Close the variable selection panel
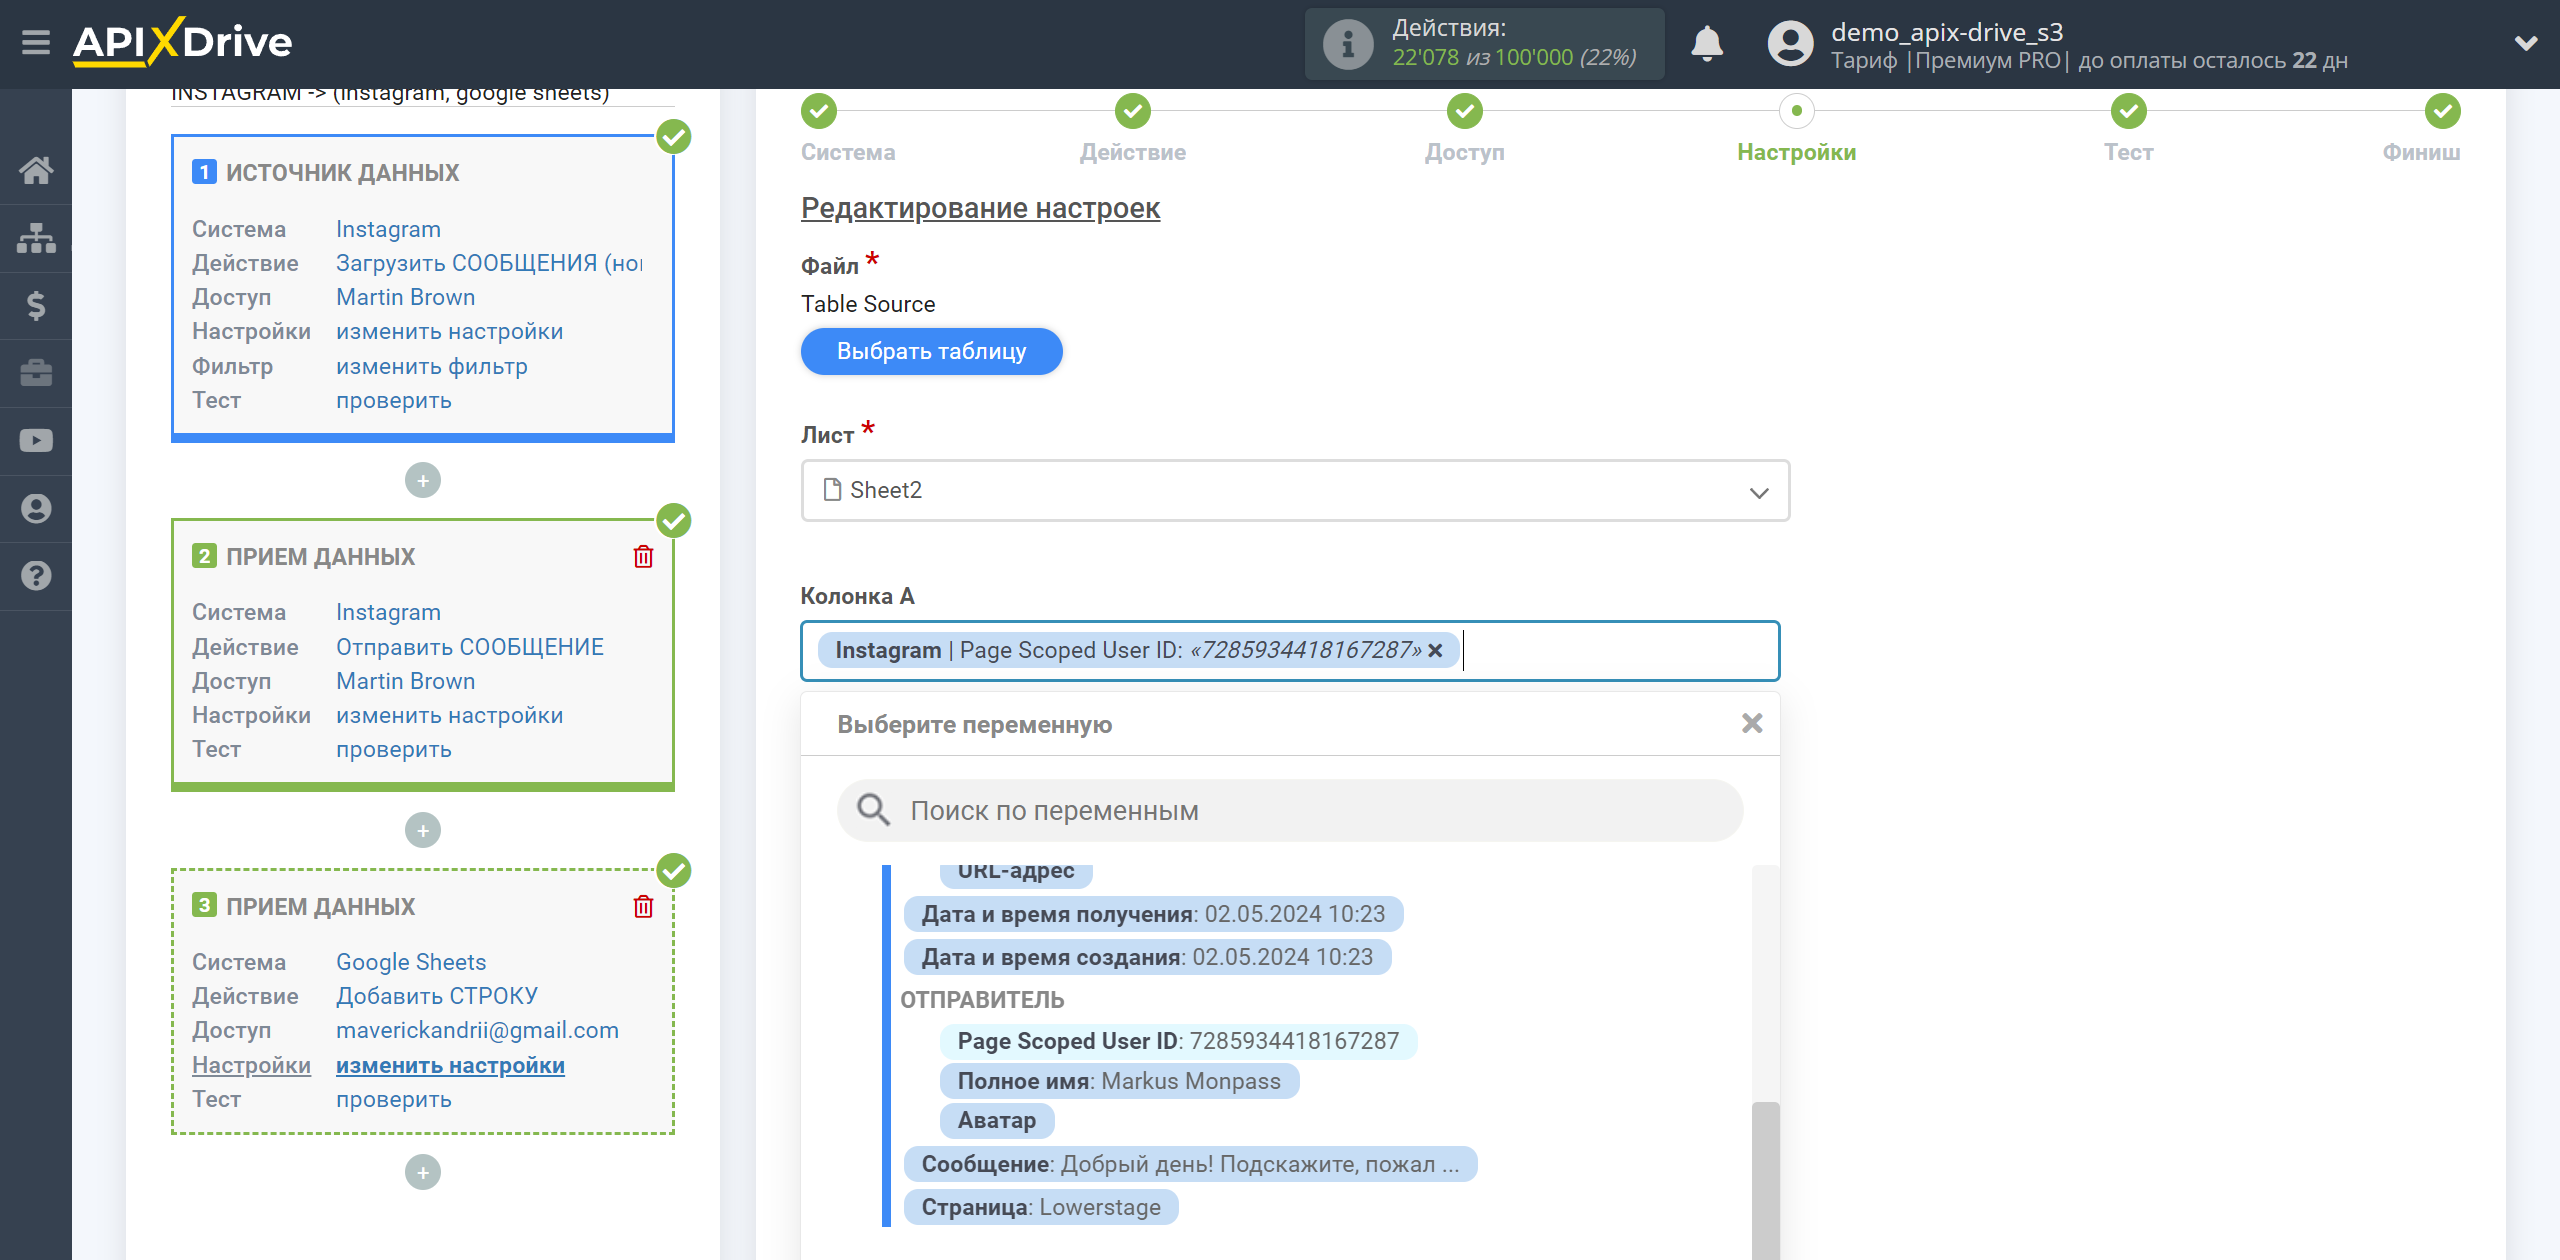Image resolution: width=2560 pixels, height=1260 pixels. [x=1751, y=723]
